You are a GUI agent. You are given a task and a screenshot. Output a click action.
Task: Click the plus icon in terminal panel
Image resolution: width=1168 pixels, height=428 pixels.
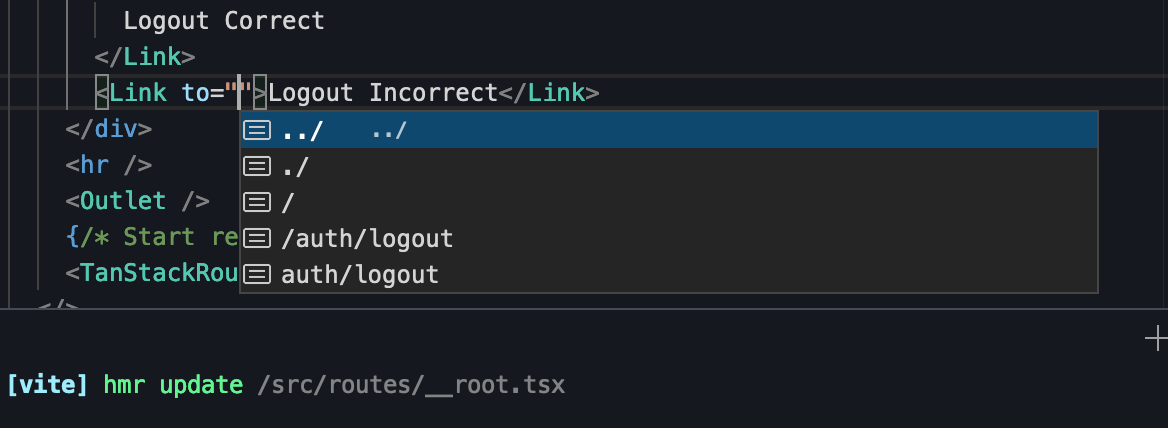pyautogui.click(x=1156, y=339)
